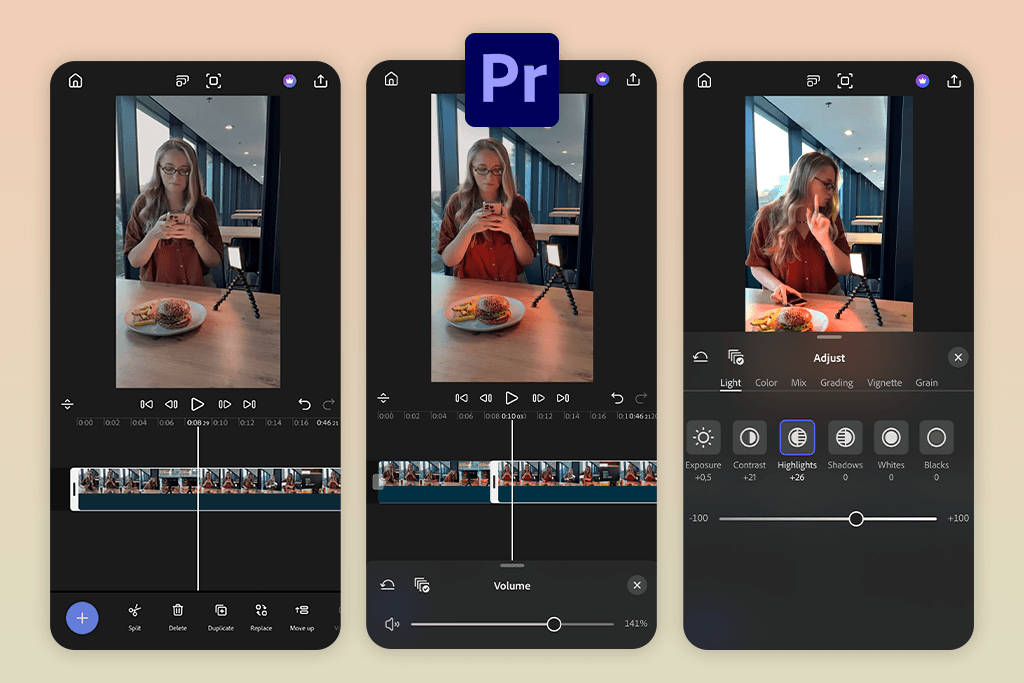Mute audio with the speaker icon
Image resolution: width=1024 pixels, height=683 pixels.
tap(392, 624)
